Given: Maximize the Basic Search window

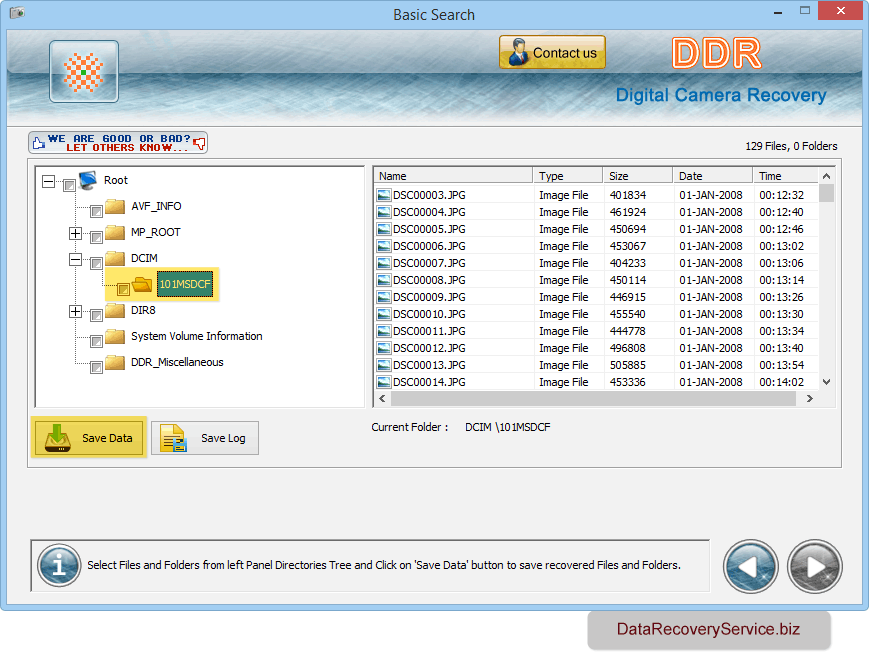Looking at the screenshot, I should pyautogui.click(x=805, y=11).
